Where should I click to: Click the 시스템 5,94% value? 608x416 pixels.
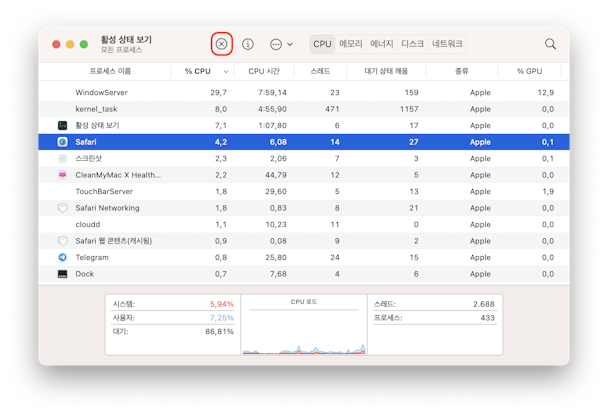222,304
